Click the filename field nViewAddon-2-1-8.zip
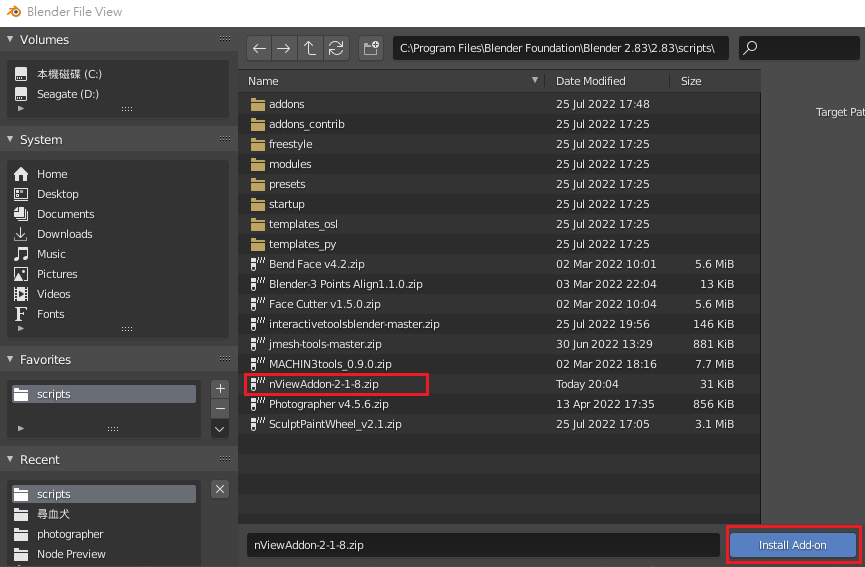 pos(483,545)
